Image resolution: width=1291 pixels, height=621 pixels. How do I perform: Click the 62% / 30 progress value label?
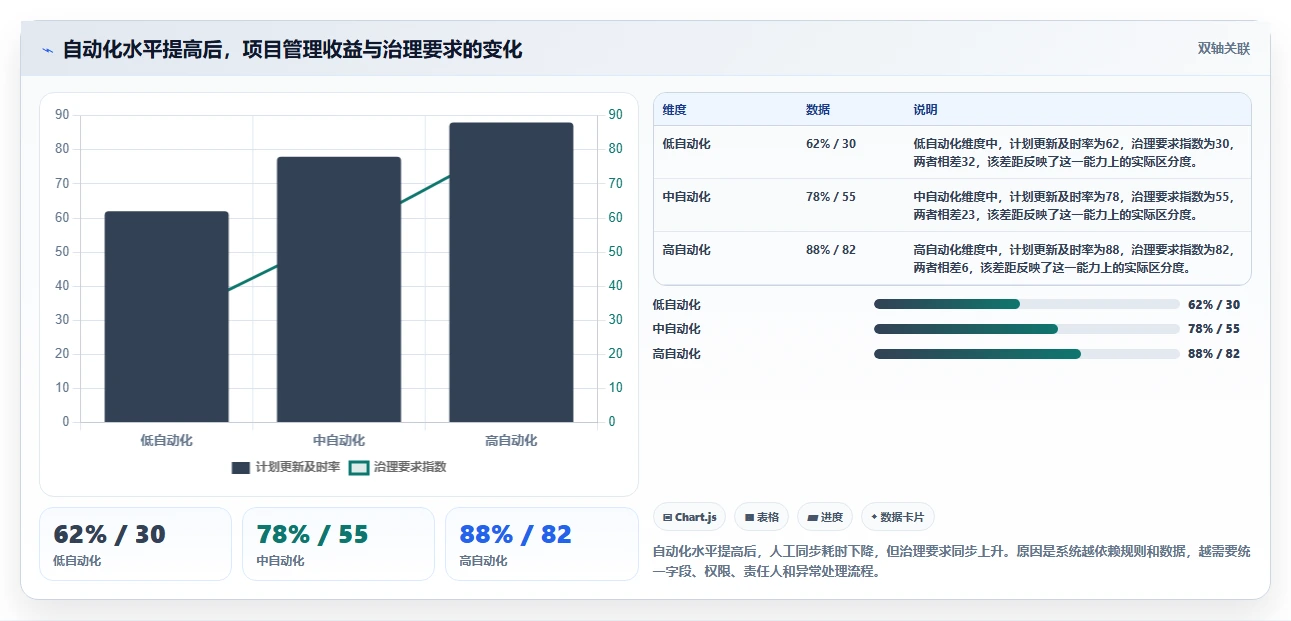tap(1214, 305)
